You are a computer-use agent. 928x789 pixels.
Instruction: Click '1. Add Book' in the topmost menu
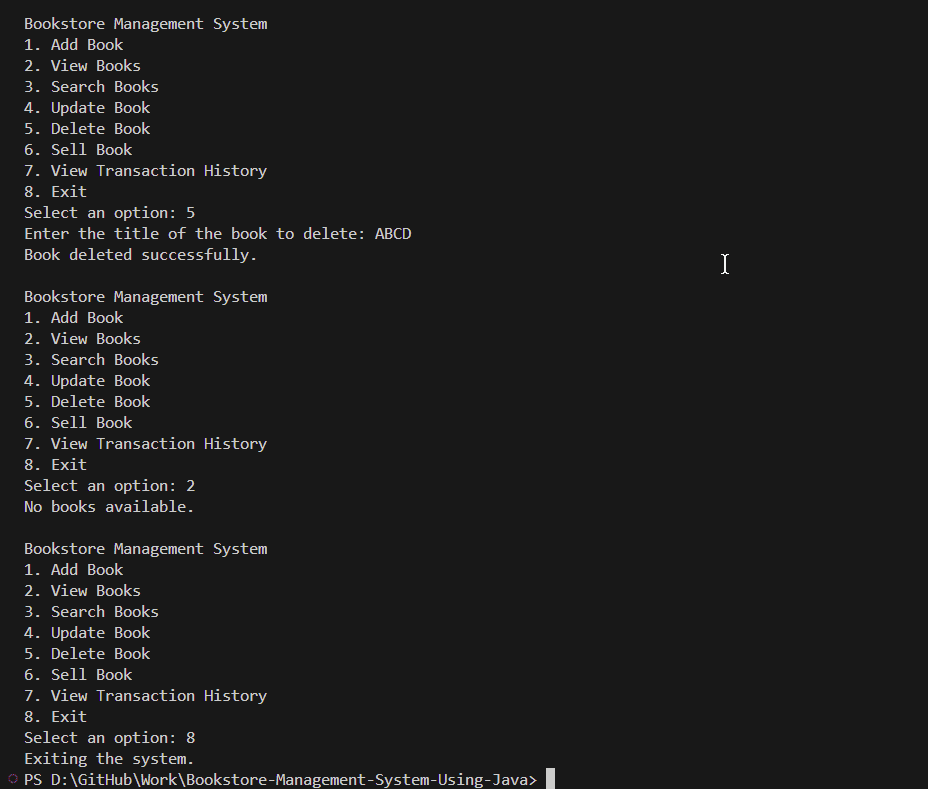73,45
